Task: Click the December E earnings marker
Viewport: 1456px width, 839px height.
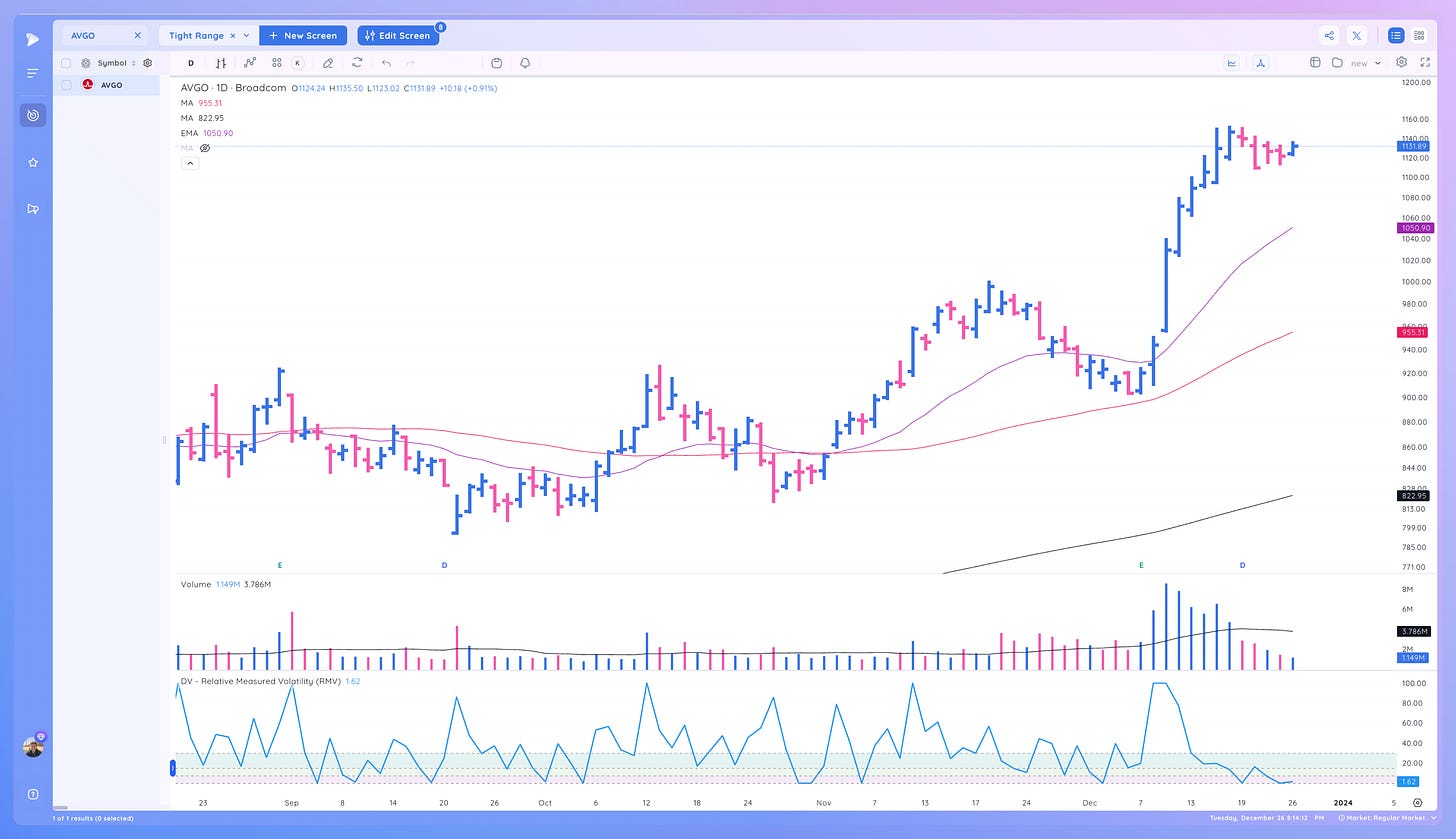Action: coord(1141,565)
